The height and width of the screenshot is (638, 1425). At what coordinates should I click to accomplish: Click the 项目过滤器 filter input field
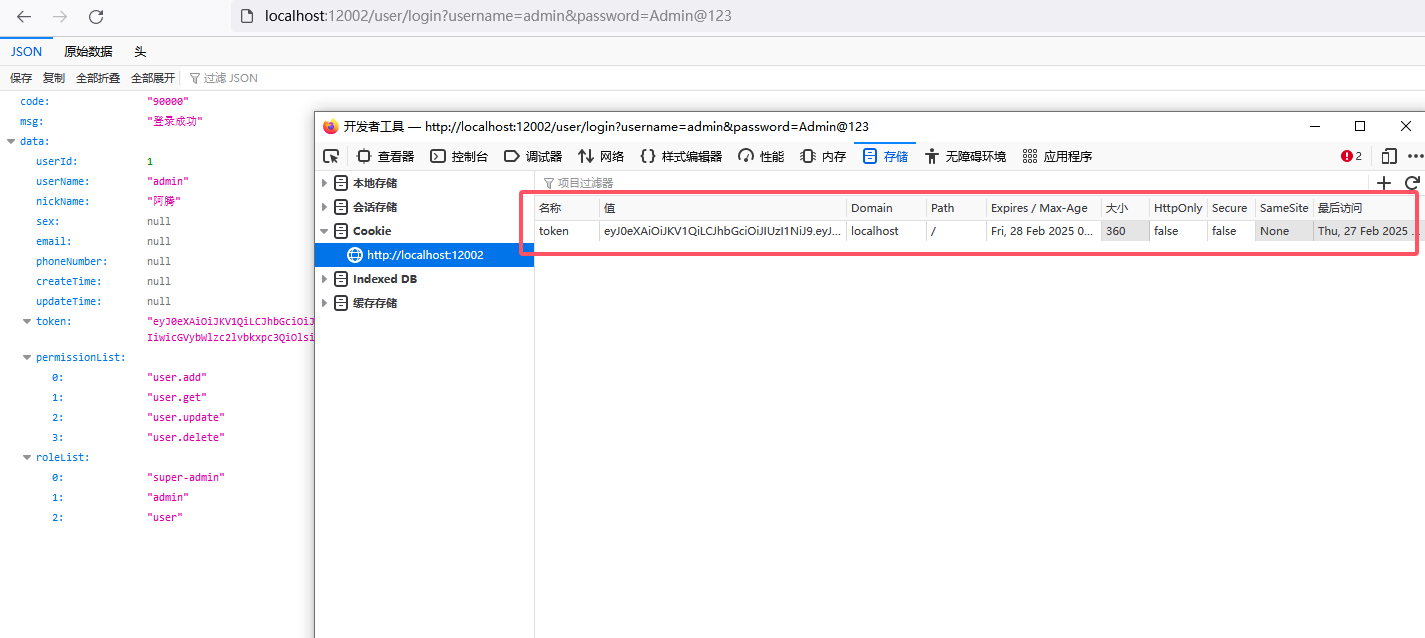tap(700, 183)
